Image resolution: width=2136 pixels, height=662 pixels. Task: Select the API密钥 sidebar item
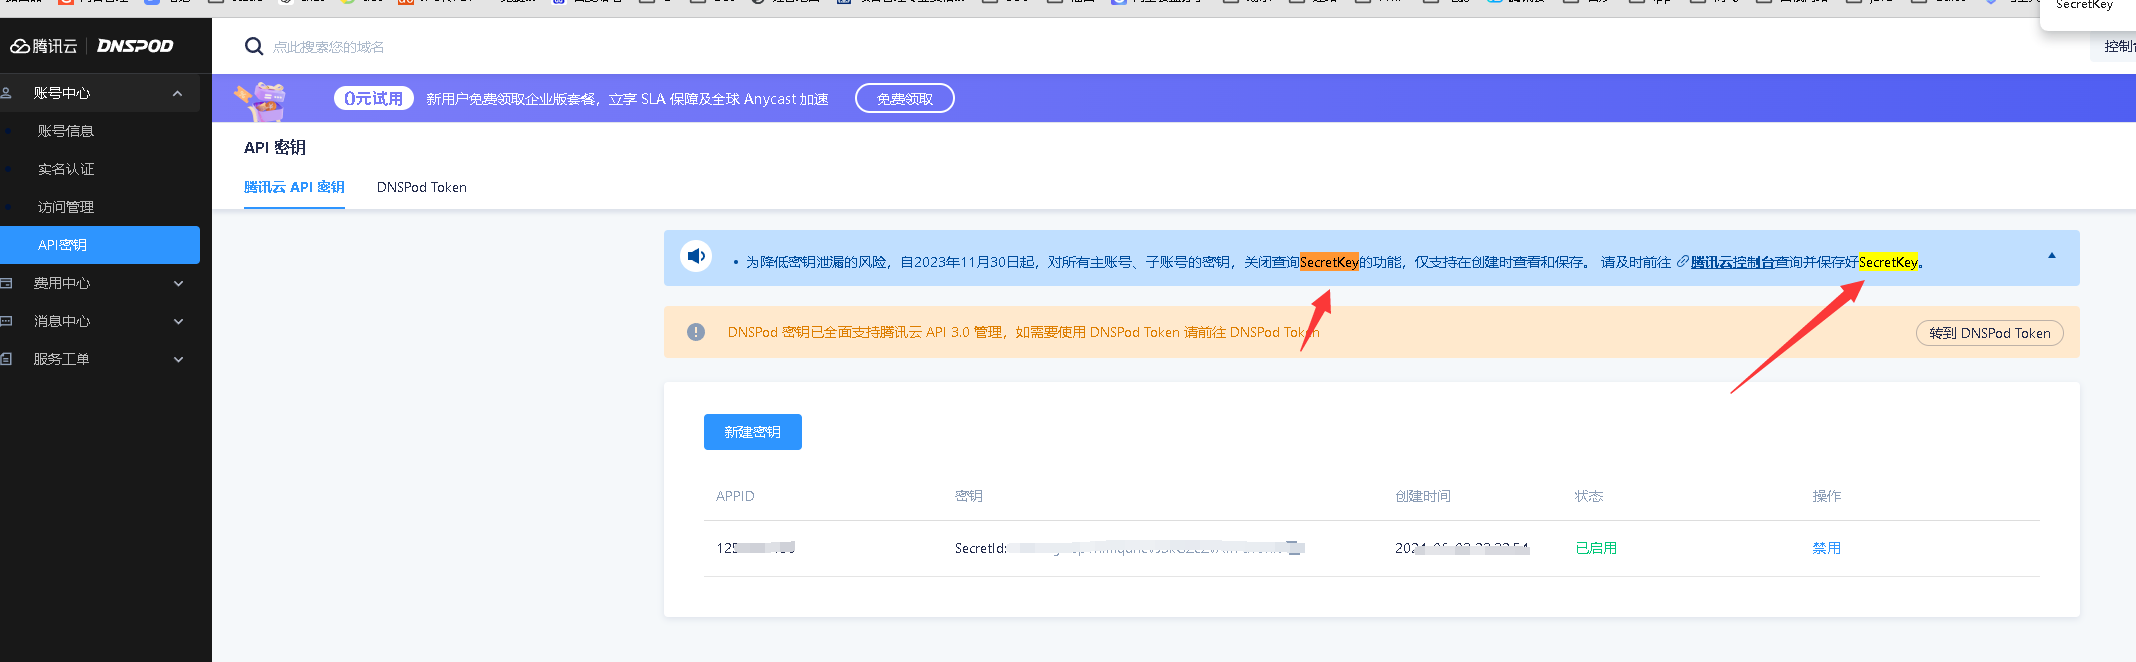100,245
